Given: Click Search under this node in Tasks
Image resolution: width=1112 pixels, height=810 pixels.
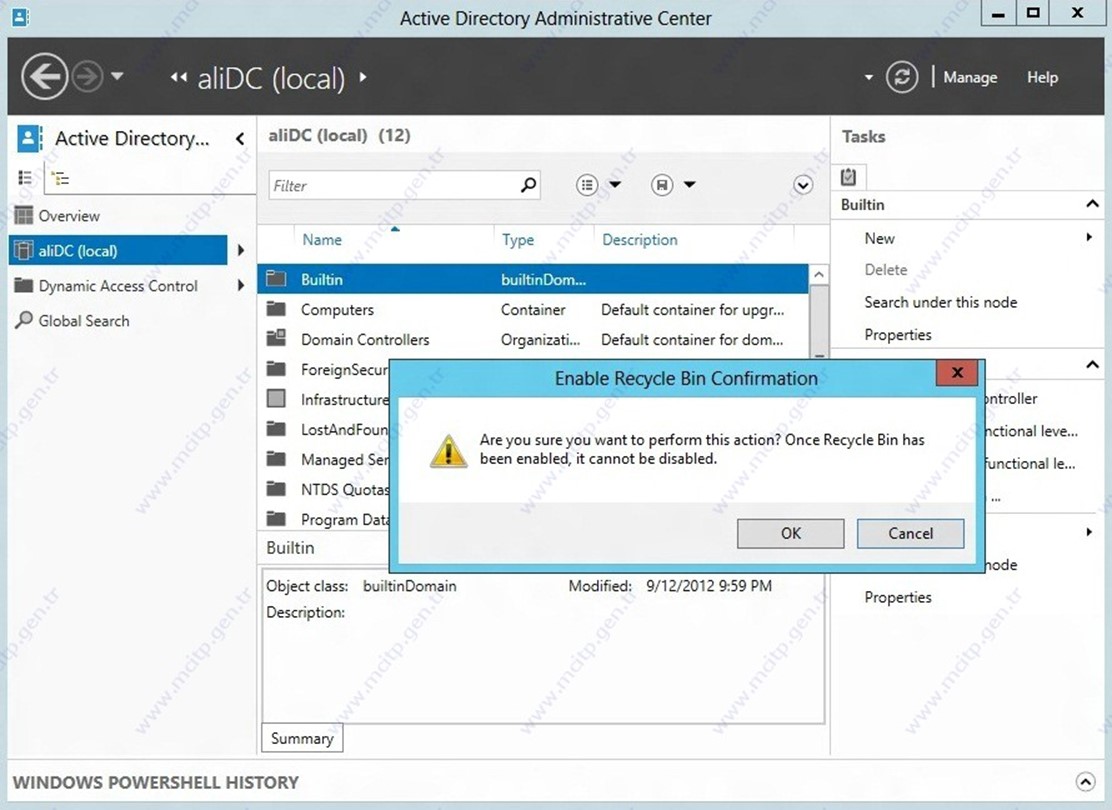Looking at the screenshot, I should click(940, 302).
